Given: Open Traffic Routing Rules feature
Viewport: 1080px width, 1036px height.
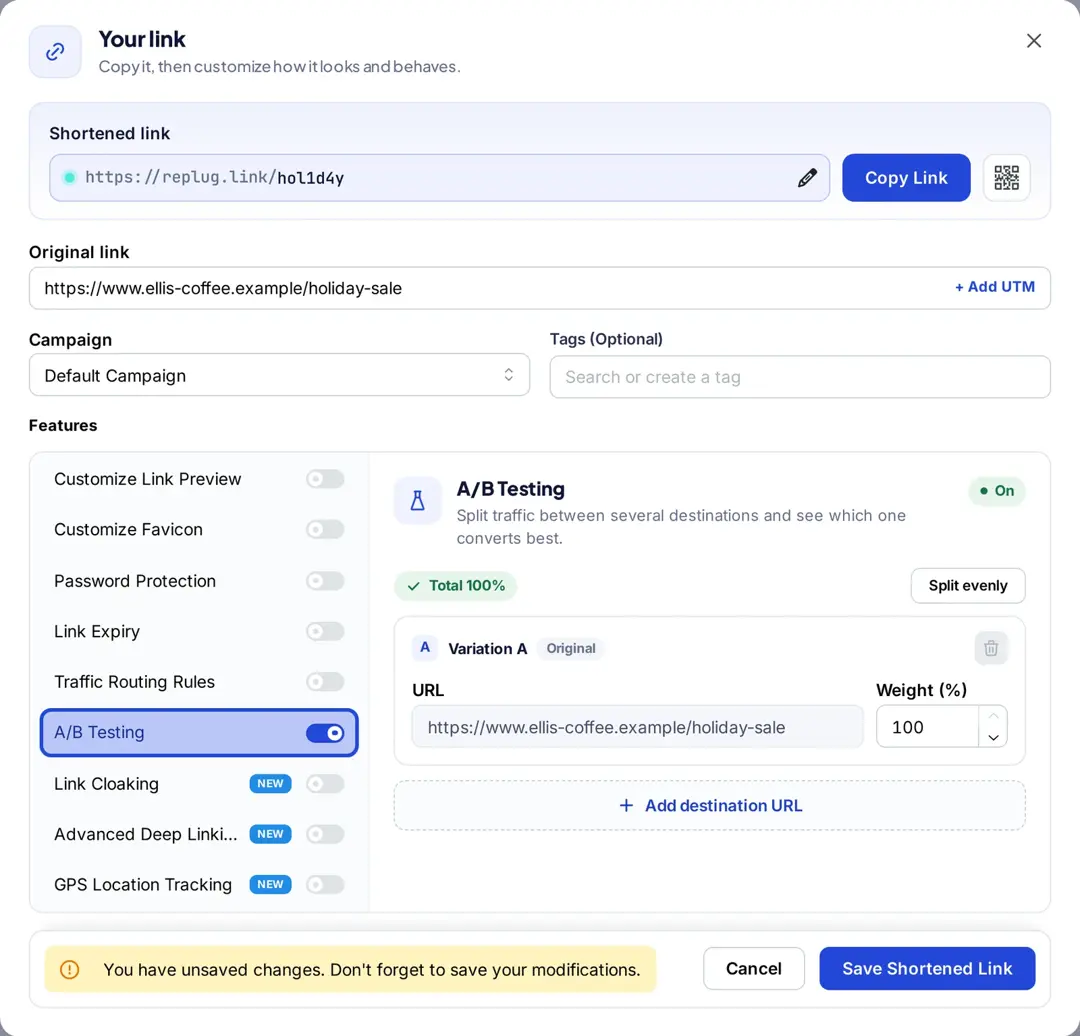Looking at the screenshot, I should click(199, 681).
